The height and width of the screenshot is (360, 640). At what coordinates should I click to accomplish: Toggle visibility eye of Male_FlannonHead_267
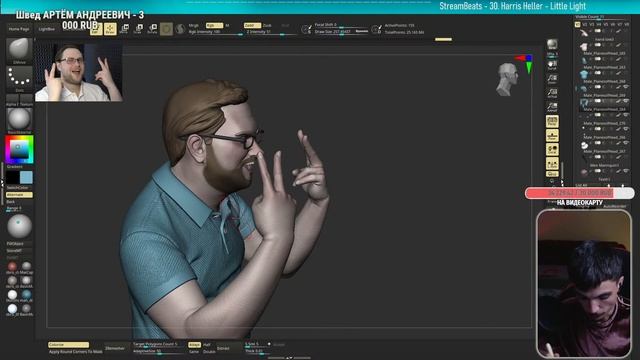(x=626, y=143)
